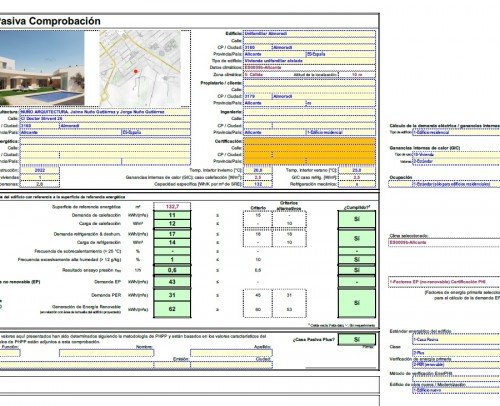Select the PER '¿Cumplido?' Sí cell

(x=357, y=303)
